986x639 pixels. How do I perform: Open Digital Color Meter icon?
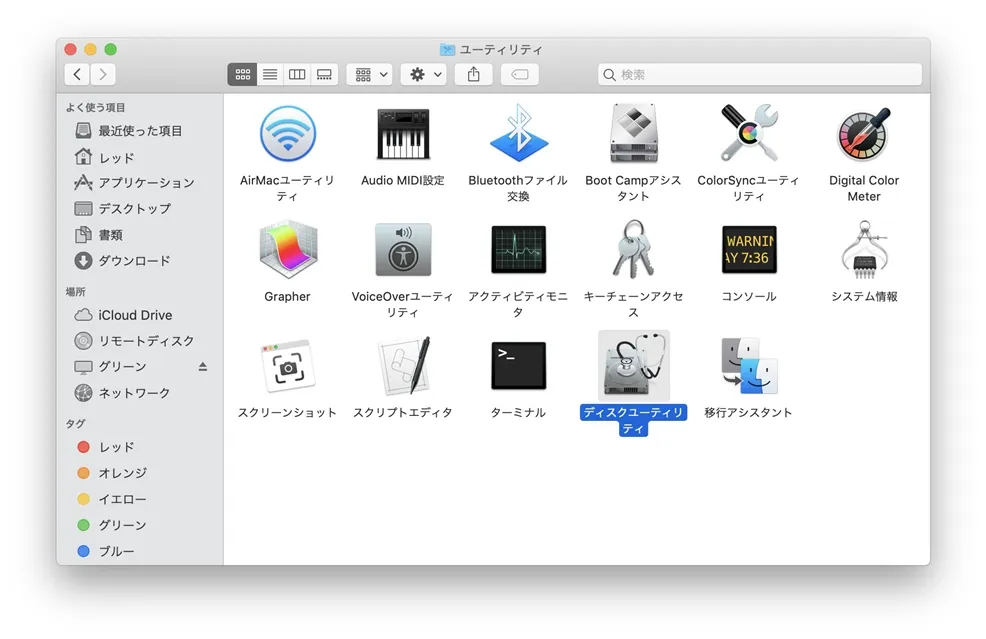(863, 134)
